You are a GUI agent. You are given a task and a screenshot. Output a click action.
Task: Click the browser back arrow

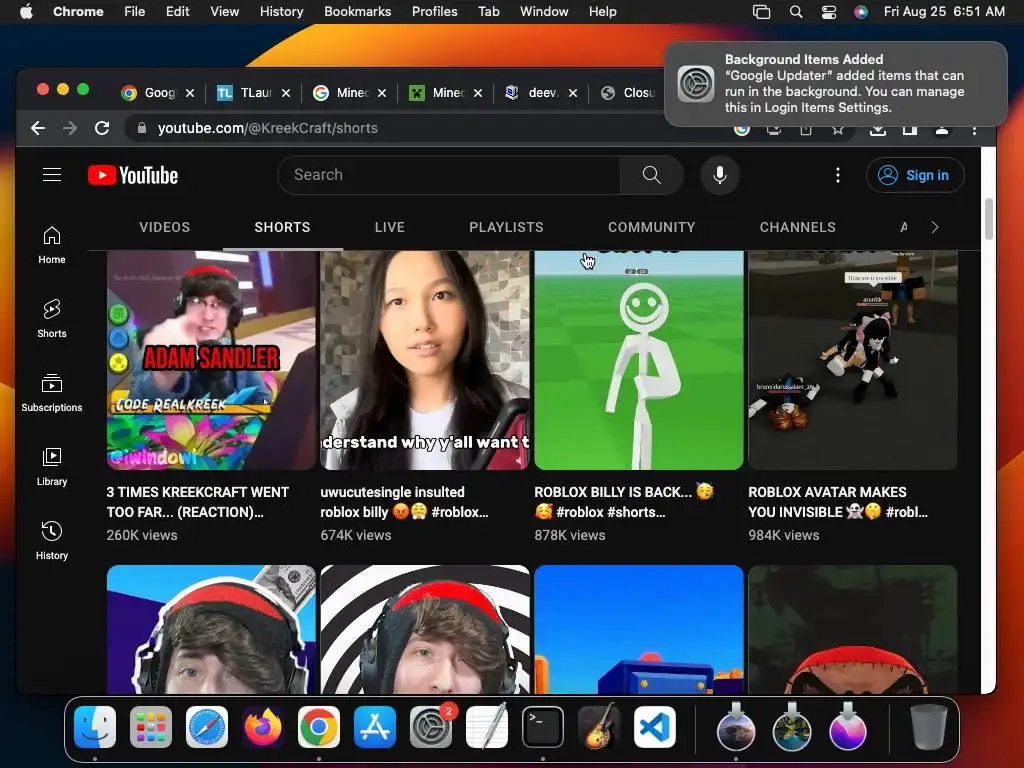click(x=38, y=128)
